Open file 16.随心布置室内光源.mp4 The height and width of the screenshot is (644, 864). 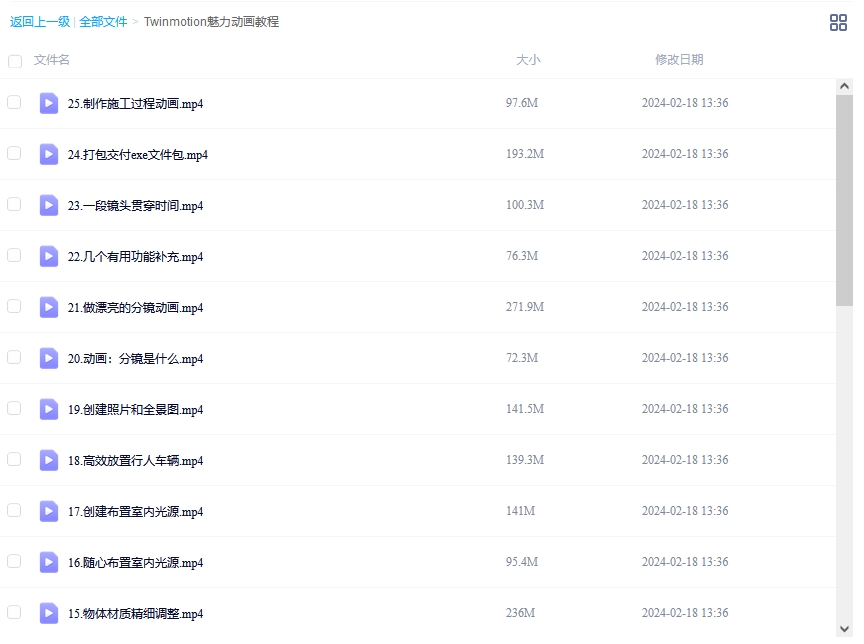click(x=136, y=562)
